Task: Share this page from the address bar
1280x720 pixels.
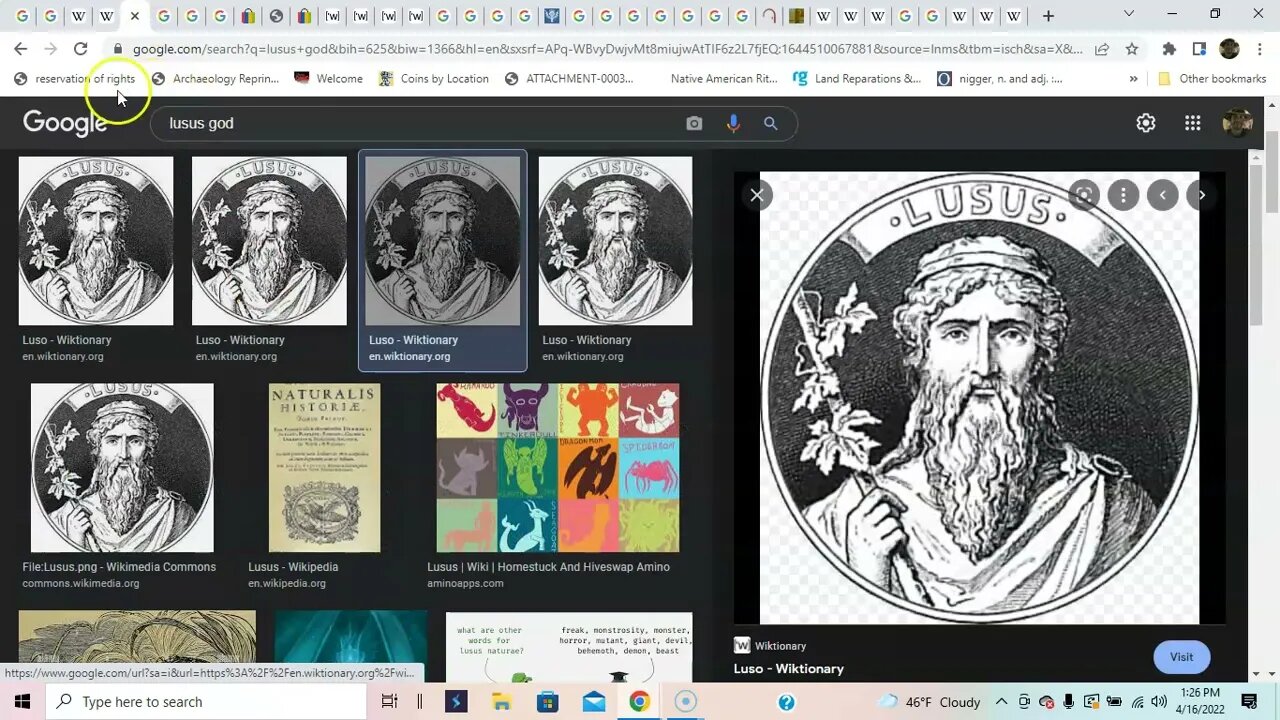Action: point(1101,49)
